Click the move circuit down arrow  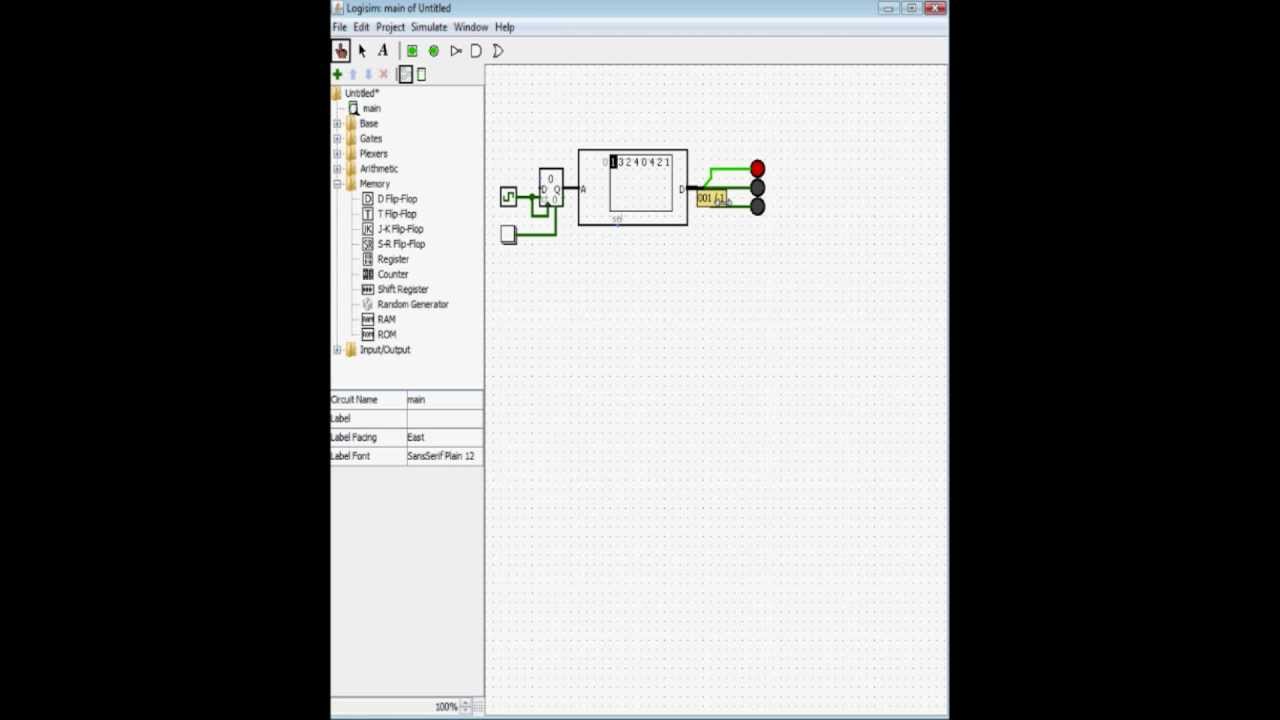(368, 75)
